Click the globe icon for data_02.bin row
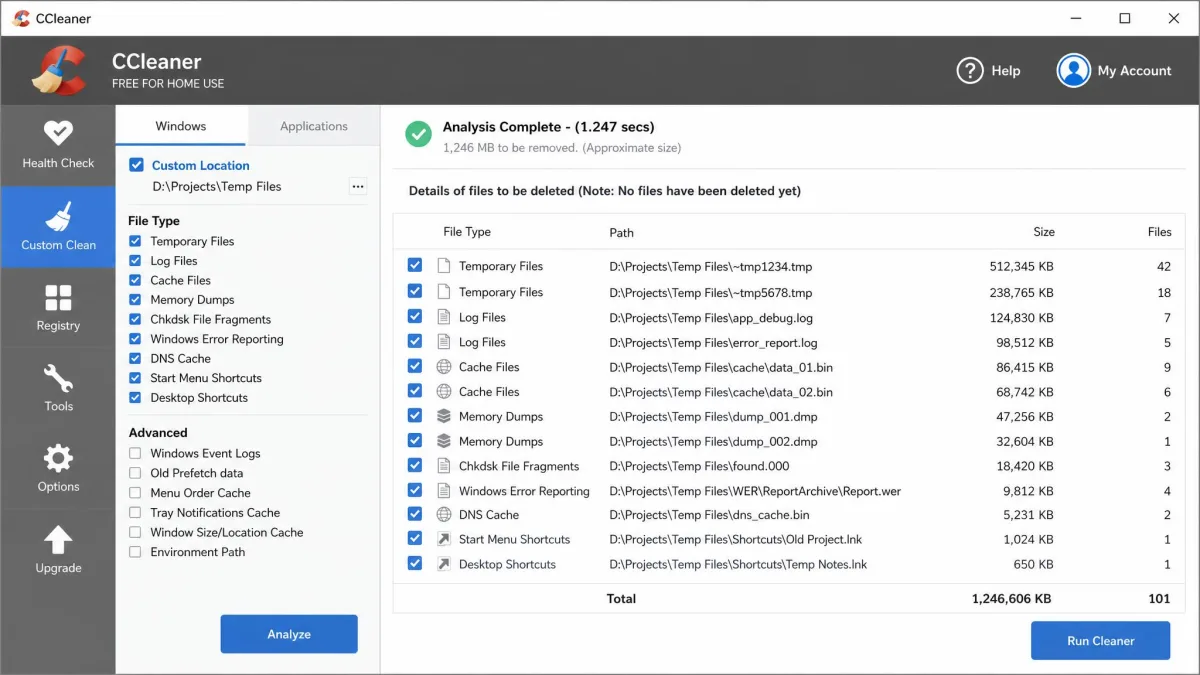This screenshot has width=1200, height=675. 444,392
